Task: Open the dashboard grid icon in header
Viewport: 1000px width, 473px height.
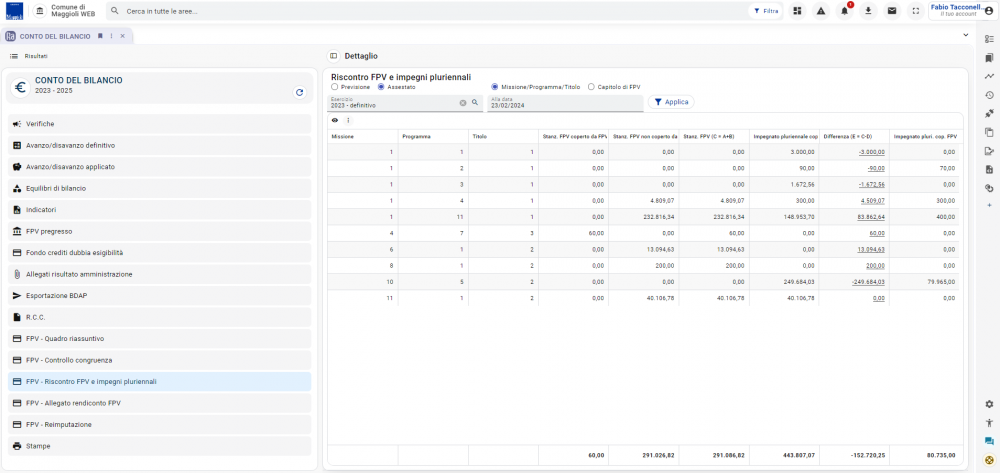Action: point(797,11)
